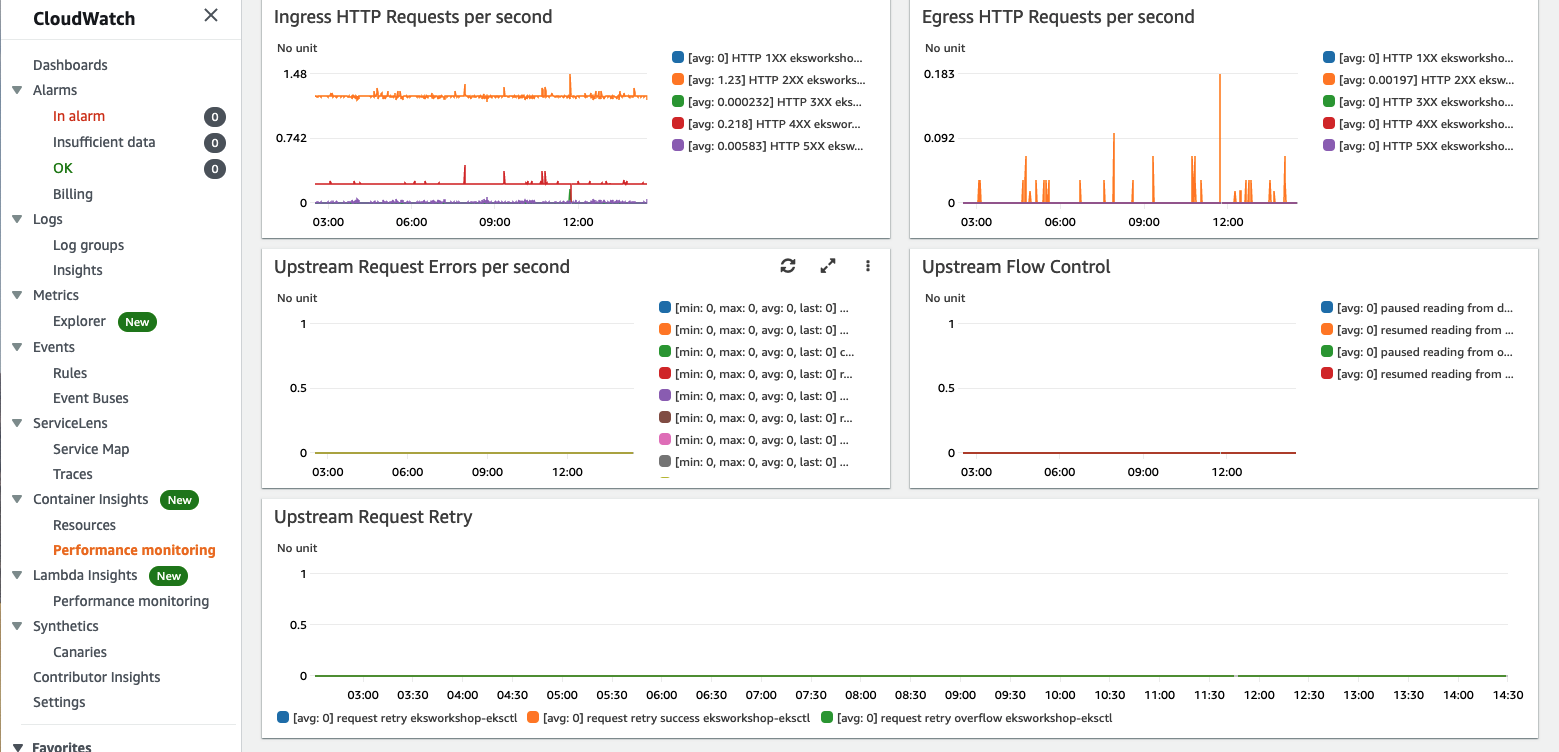Toggle Ingress HTTP 3XX green legend swatch
This screenshot has height=752, width=1559.
[679, 102]
